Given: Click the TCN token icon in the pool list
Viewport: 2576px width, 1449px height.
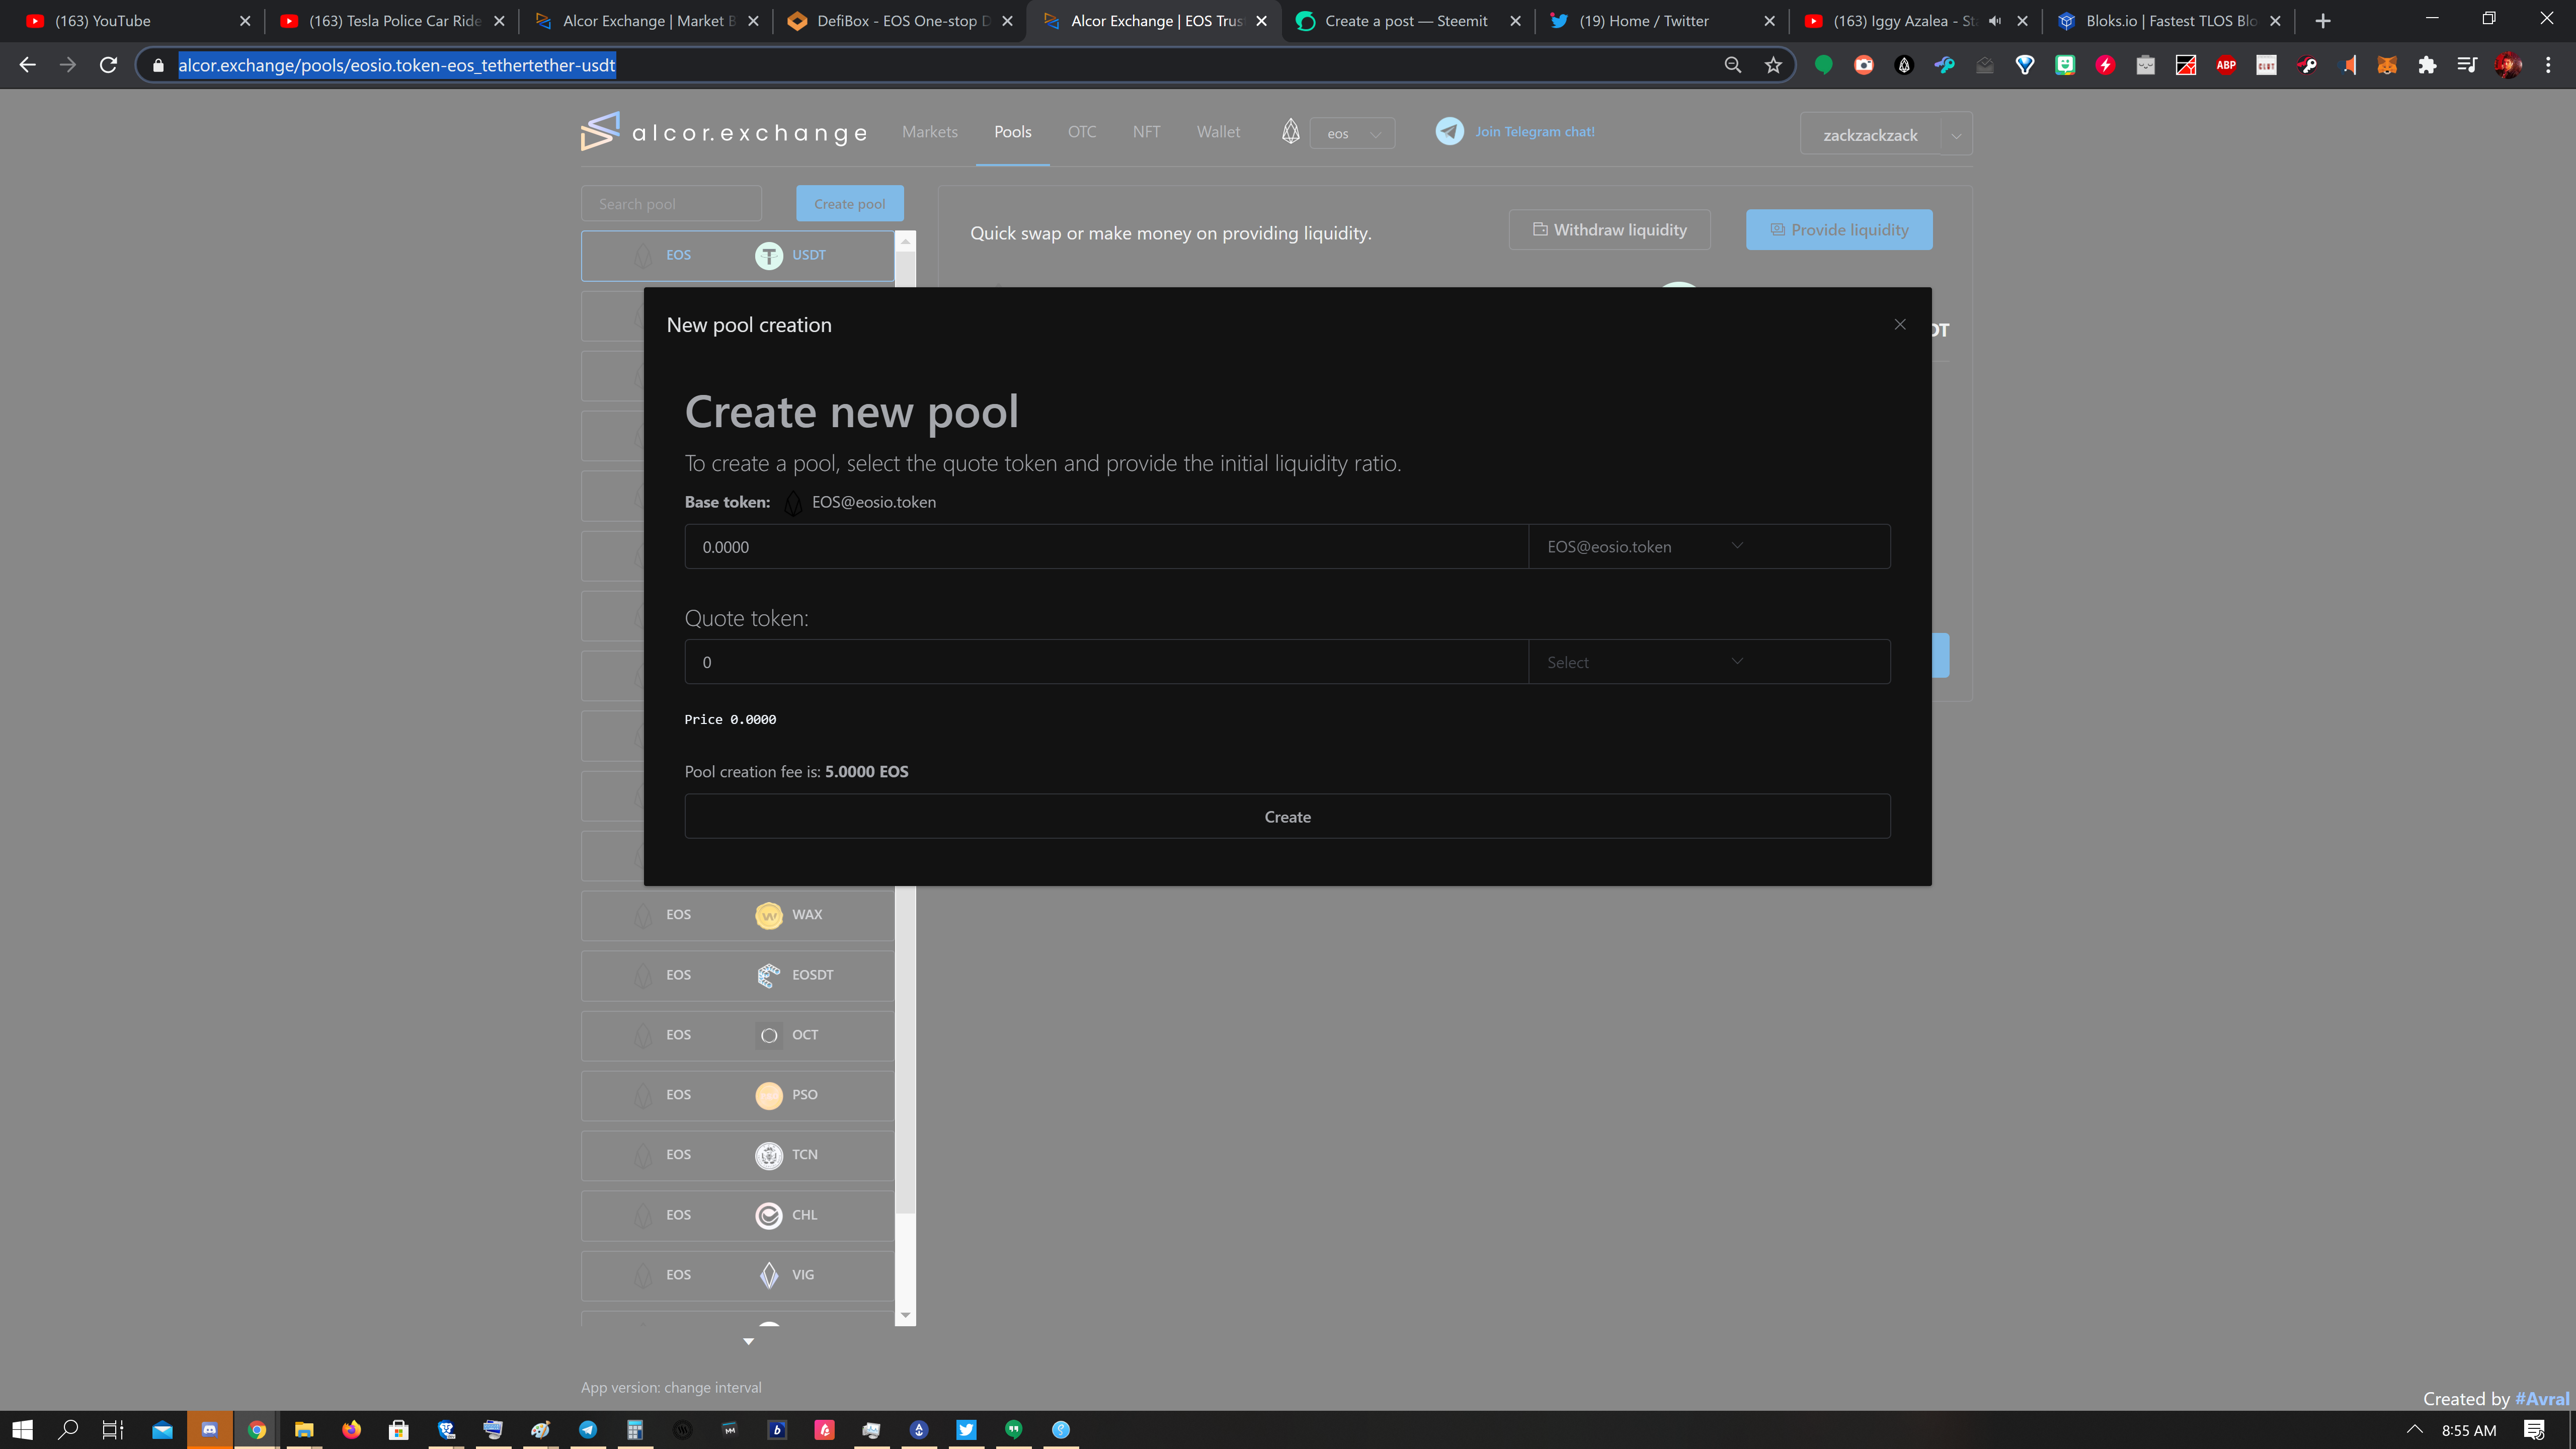Looking at the screenshot, I should click(768, 1155).
